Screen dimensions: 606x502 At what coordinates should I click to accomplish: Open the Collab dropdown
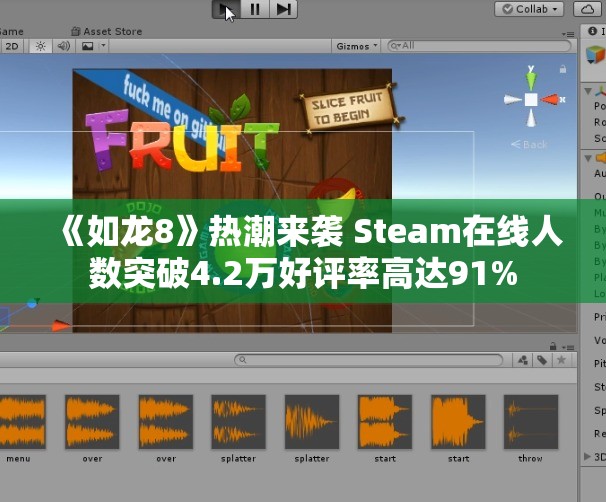tap(529, 9)
